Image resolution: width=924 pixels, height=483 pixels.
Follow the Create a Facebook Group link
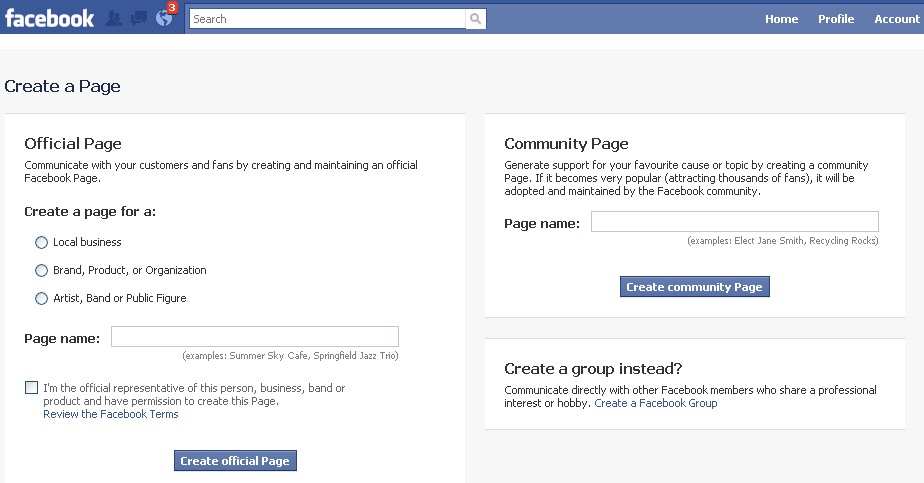click(x=655, y=403)
